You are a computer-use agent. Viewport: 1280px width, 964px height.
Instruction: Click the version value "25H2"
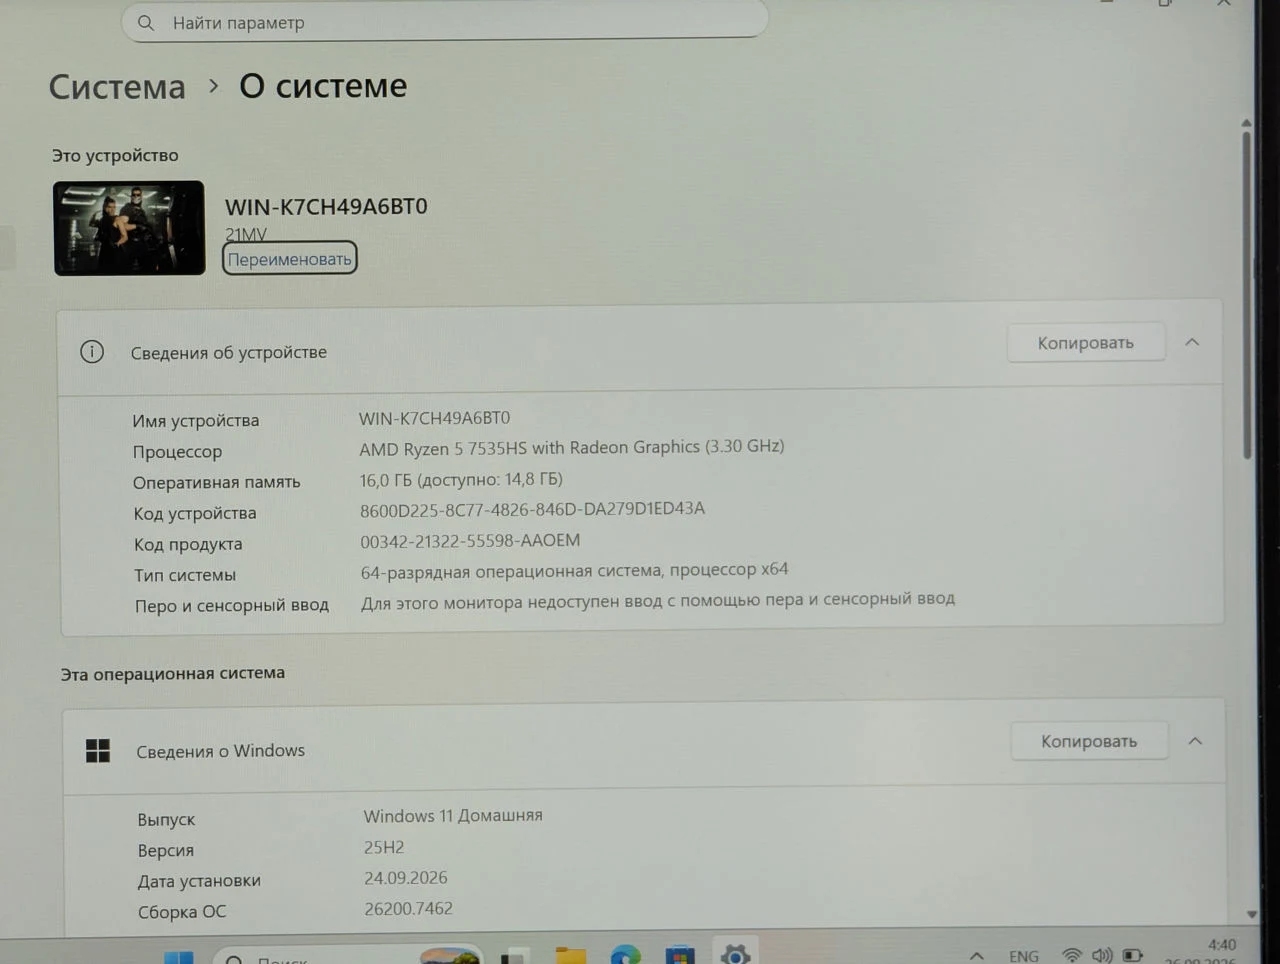click(x=384, y=847)
